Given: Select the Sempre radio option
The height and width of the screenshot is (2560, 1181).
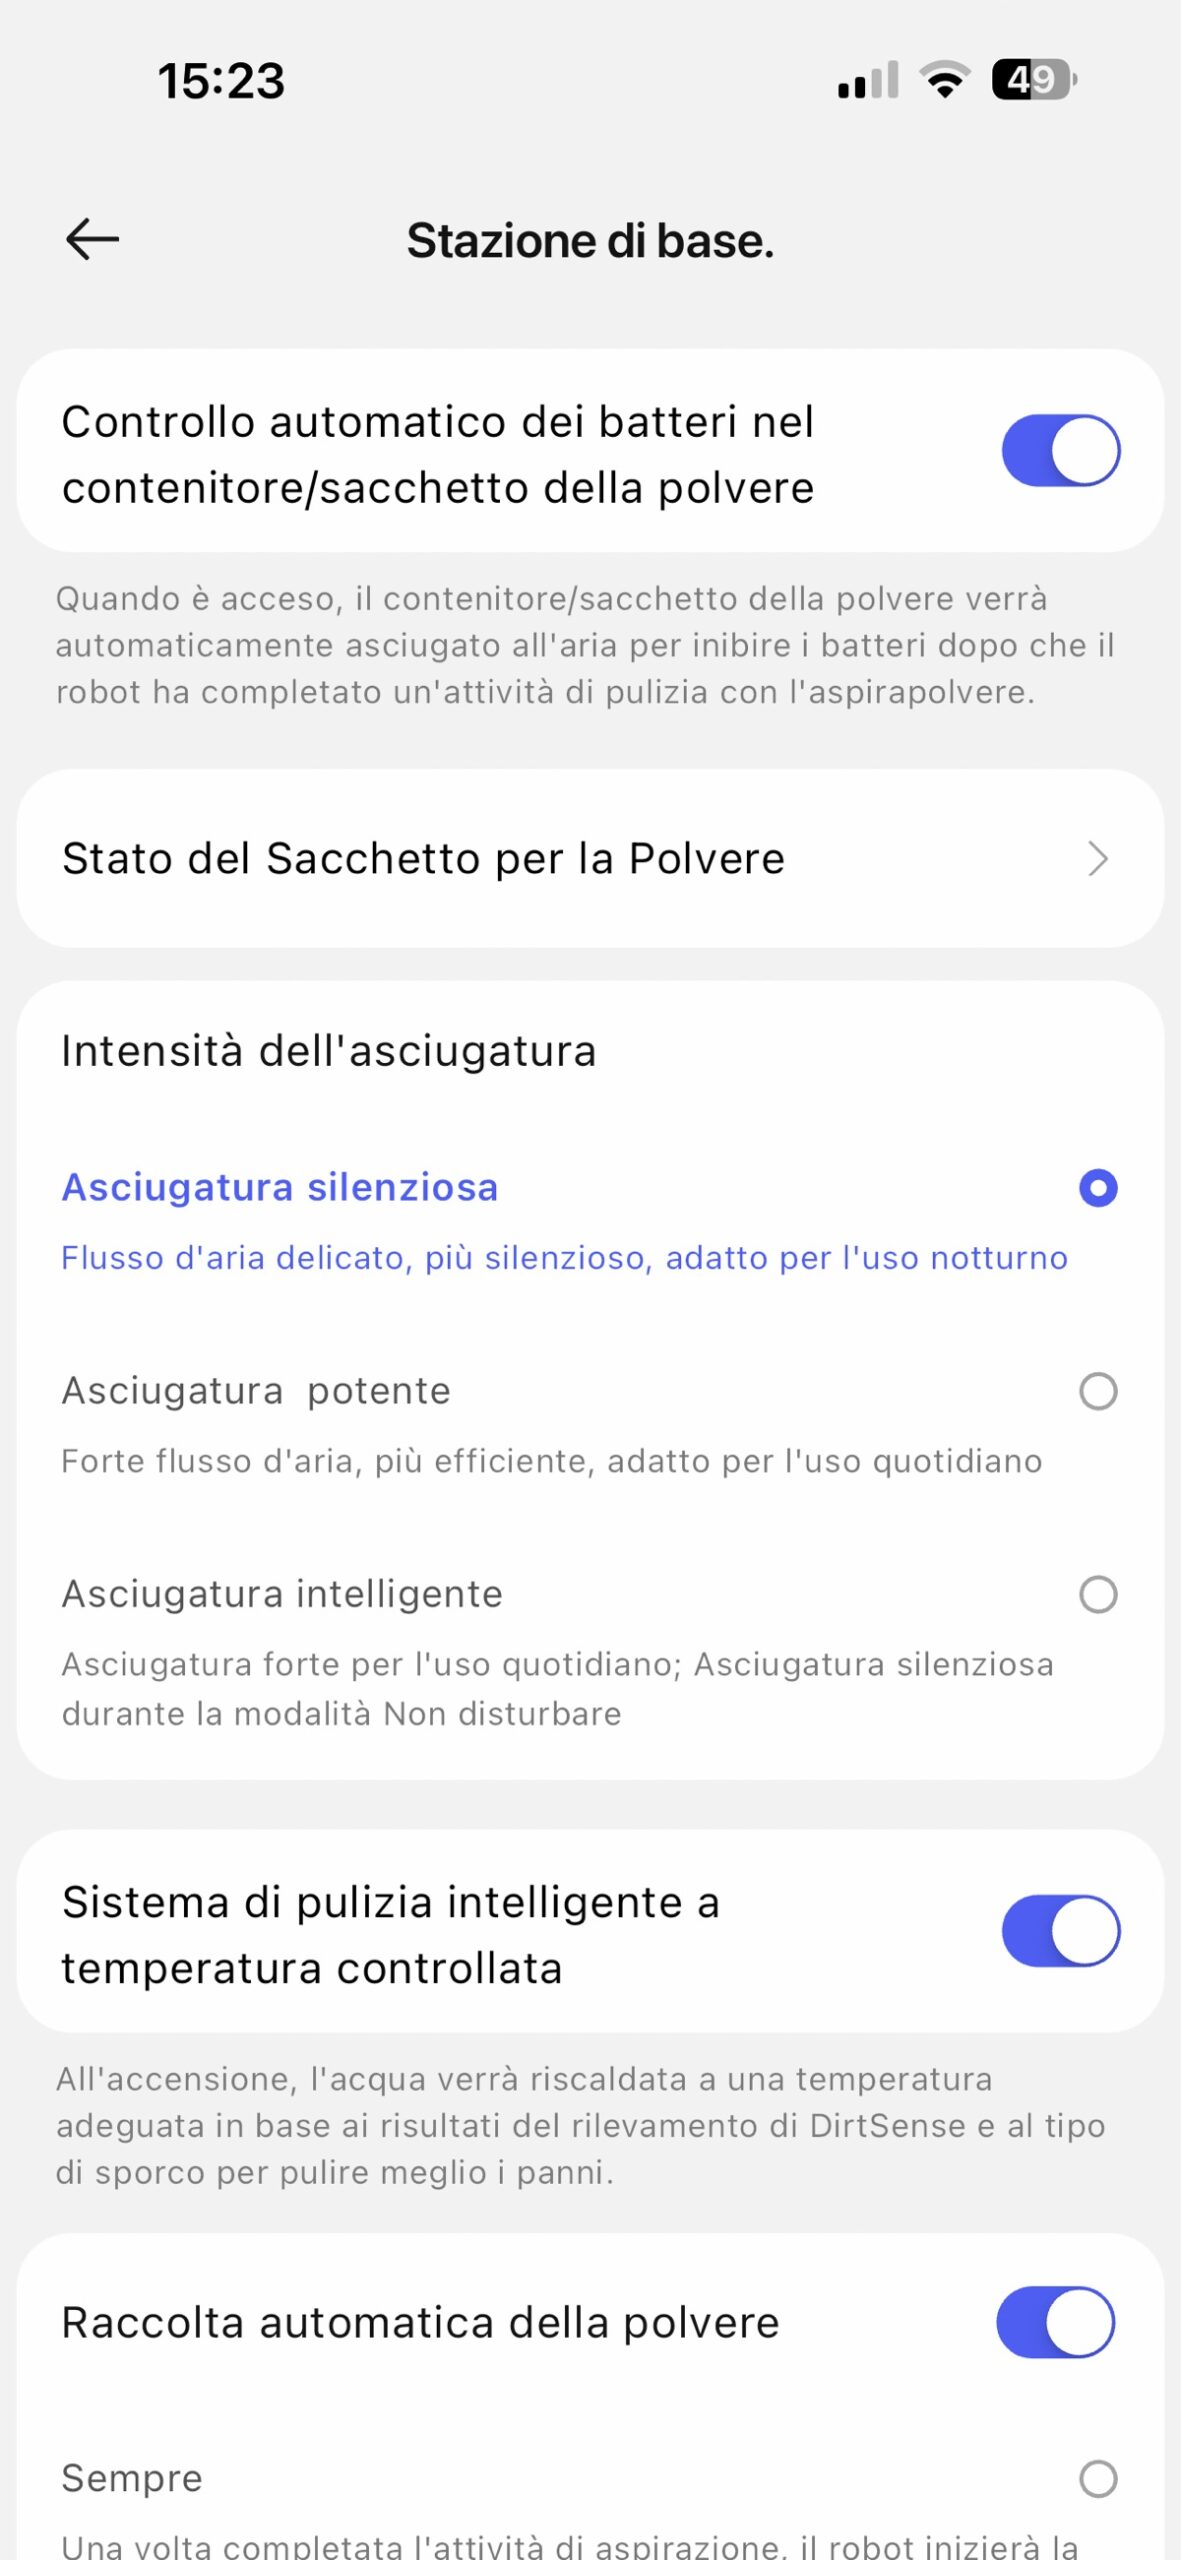Looking at the screenshot, I should click(1098, 2479).
